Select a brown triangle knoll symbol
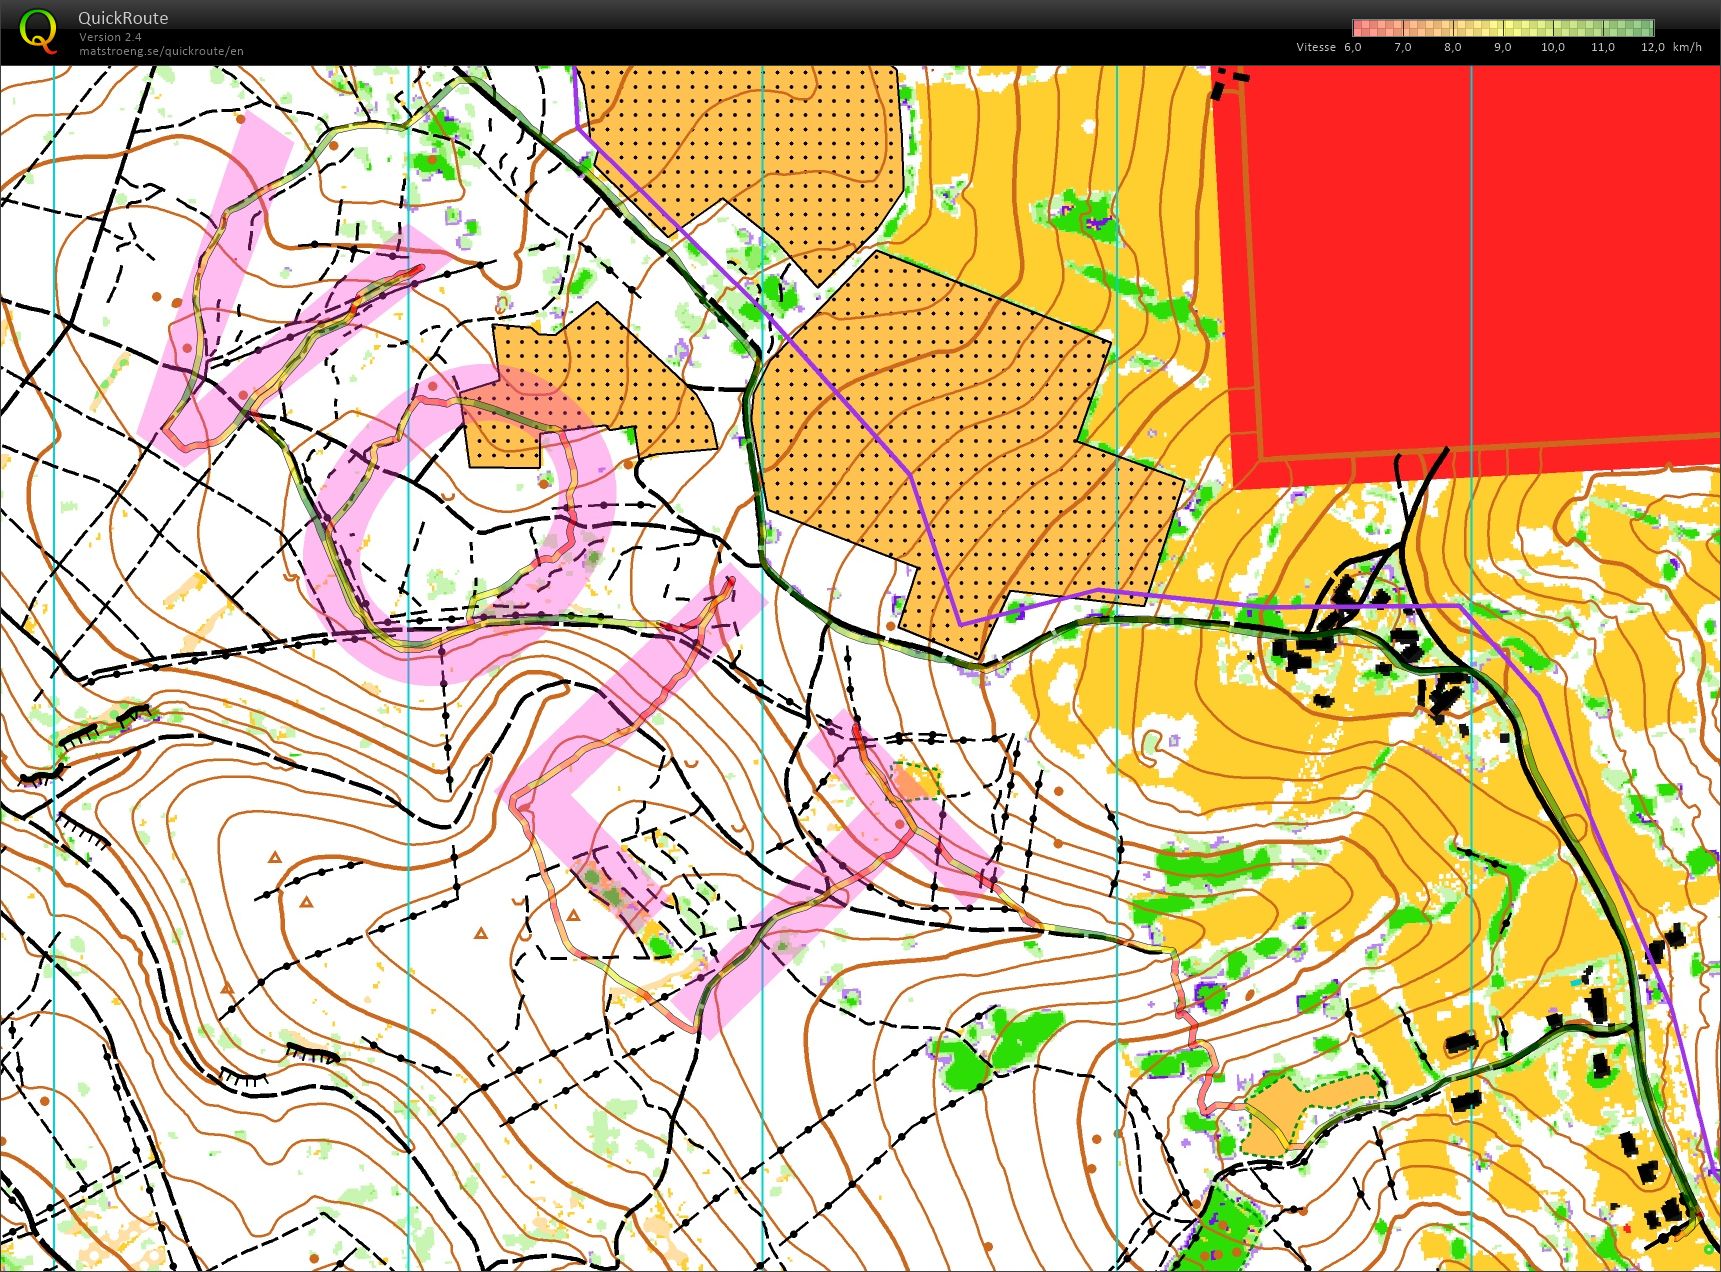This screenshot has height=1272, width=1721. point(275,858)
